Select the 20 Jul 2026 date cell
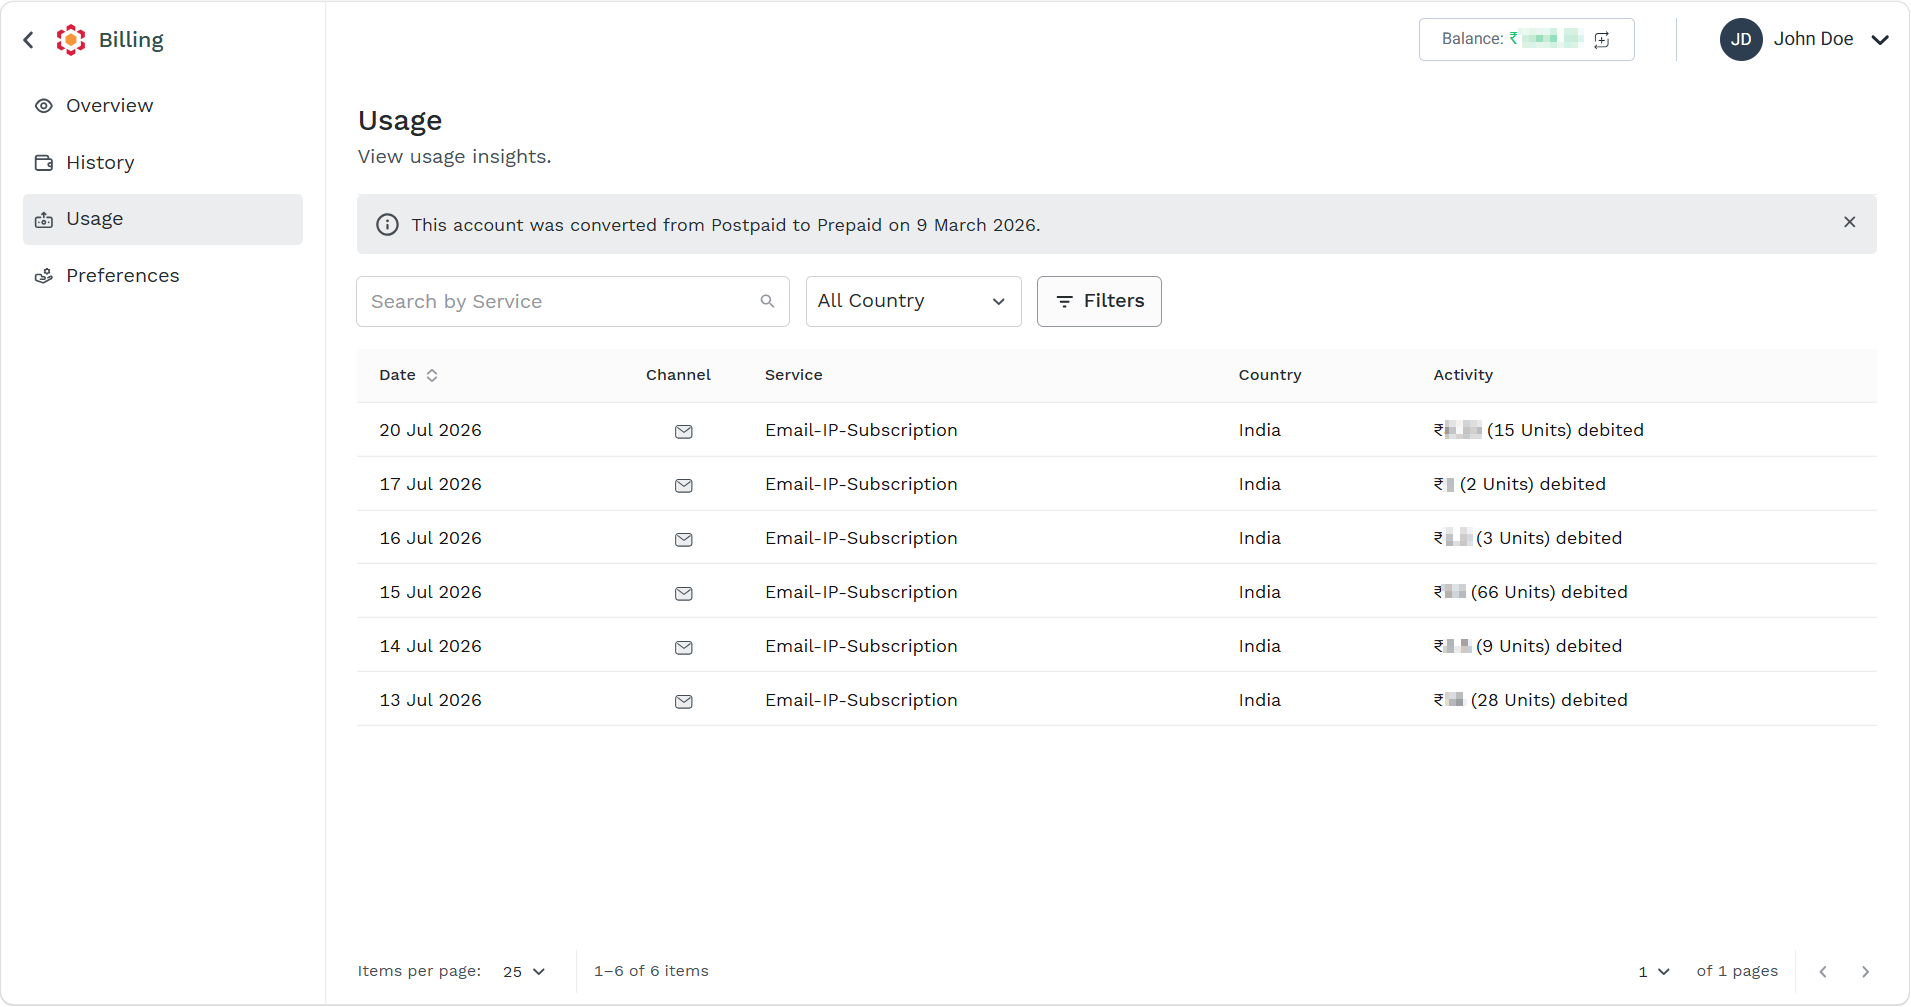The width and height of the screenshot is (1911, 1007). coord(430,430)
